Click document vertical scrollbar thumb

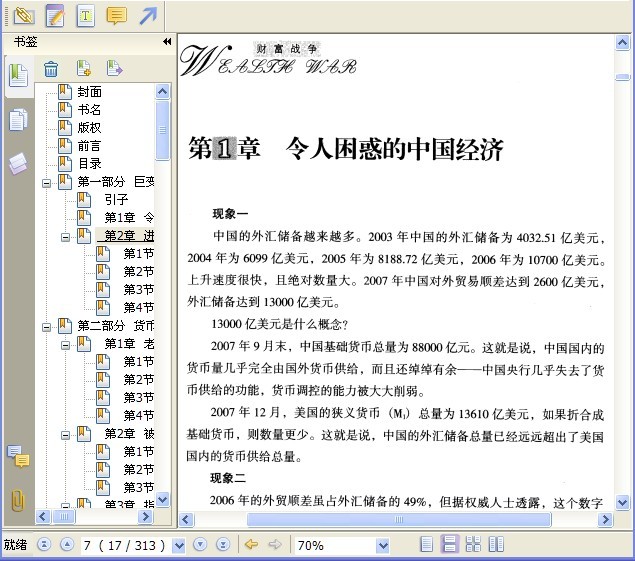(x=622, y=77)
